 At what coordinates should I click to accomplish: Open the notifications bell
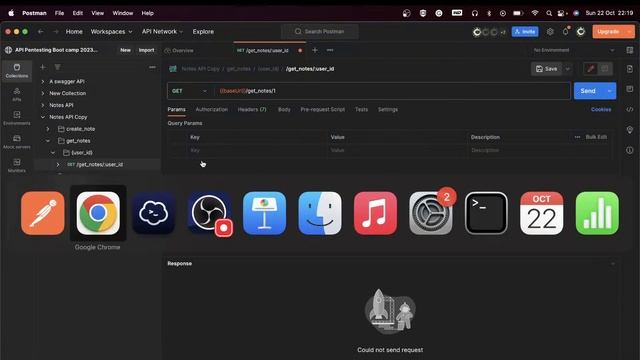(565, 31)
